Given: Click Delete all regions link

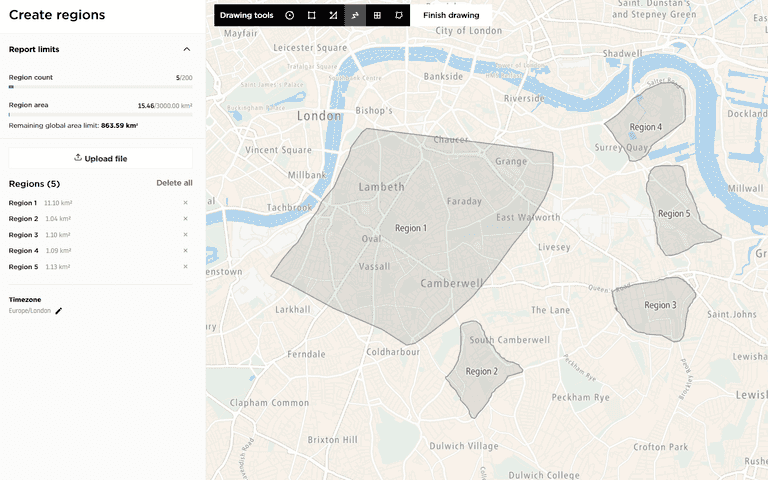Looking at the screenshot, I should pyautogui.click(x=174, y=184).
